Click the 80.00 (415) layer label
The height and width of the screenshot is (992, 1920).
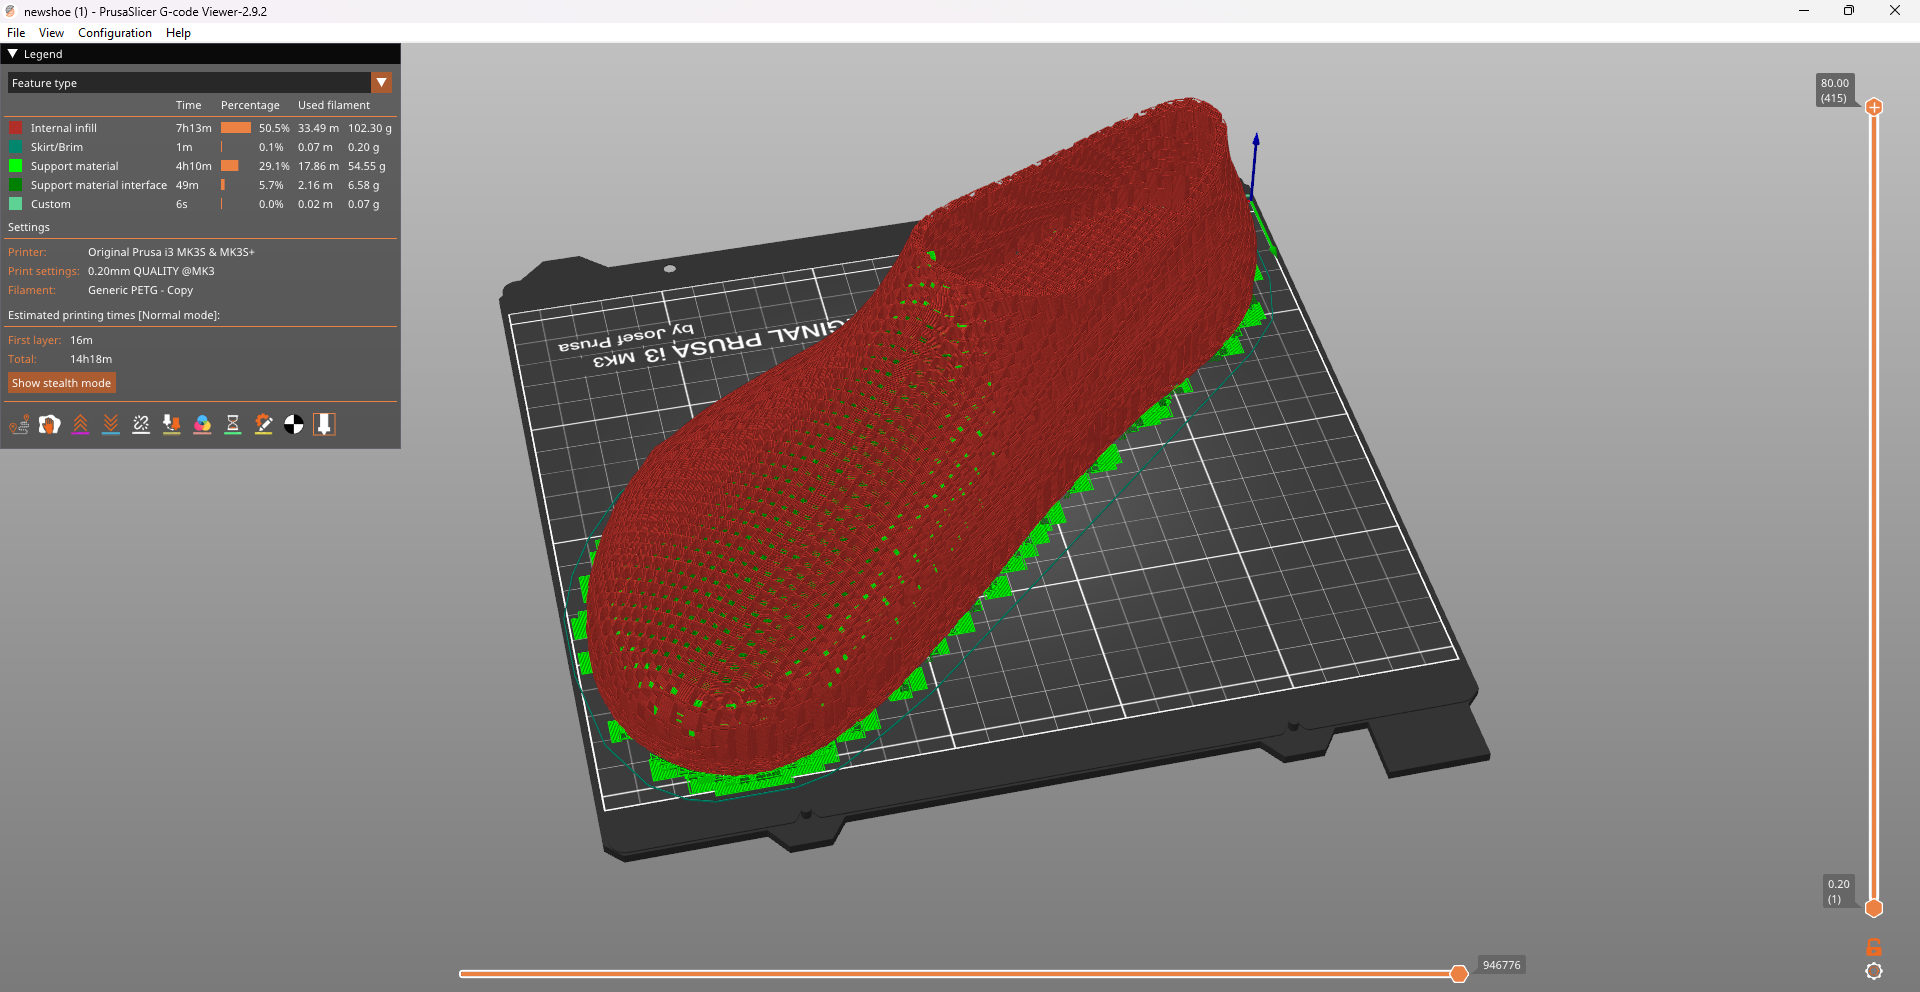(1835, 91)
